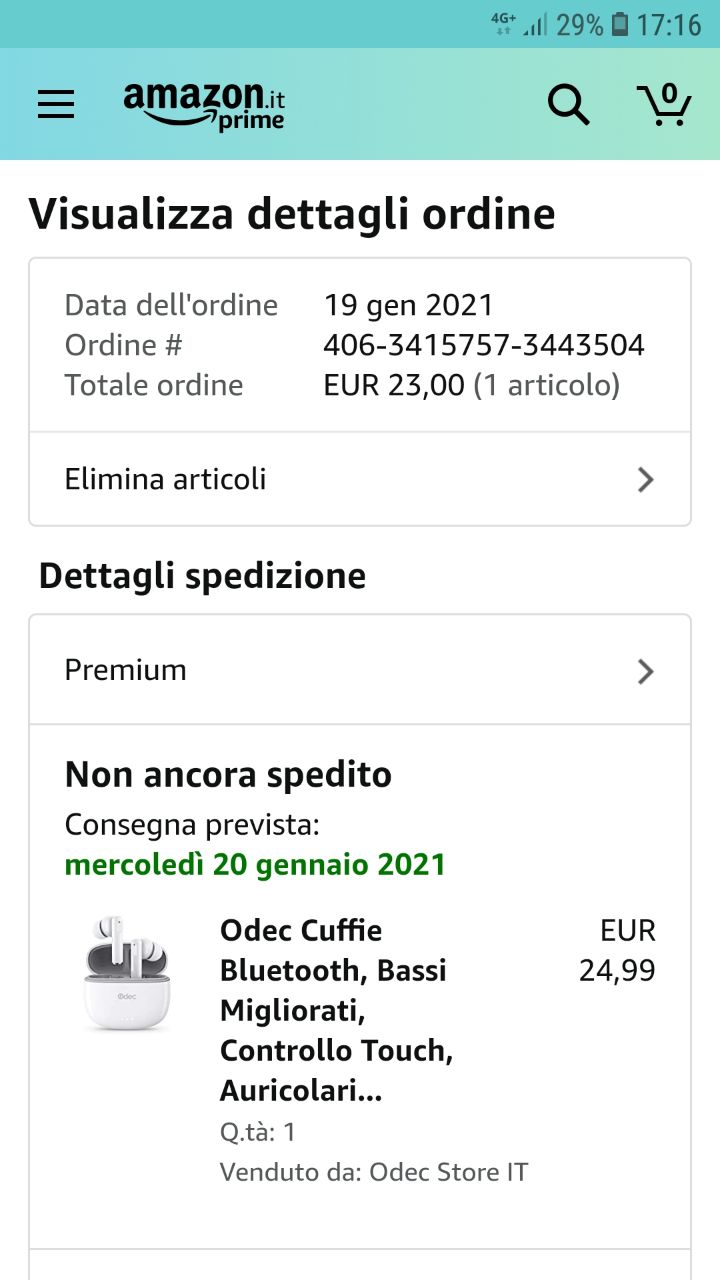Tap the Venduto da Odec Store IT text
This screenshot has height=1280, width=720.
coord(374,1172)
